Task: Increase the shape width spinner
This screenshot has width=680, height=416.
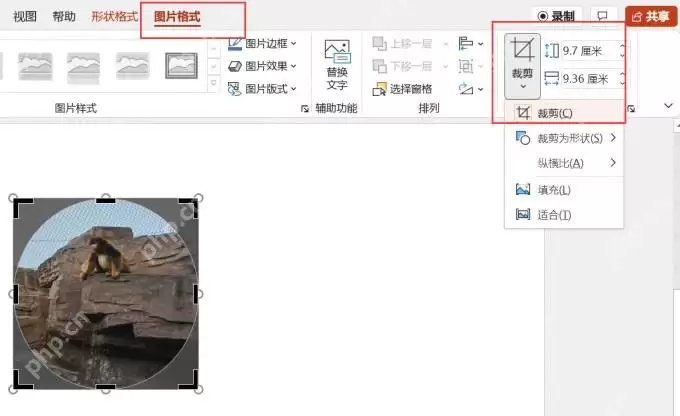Action: (x=623, y=74)
